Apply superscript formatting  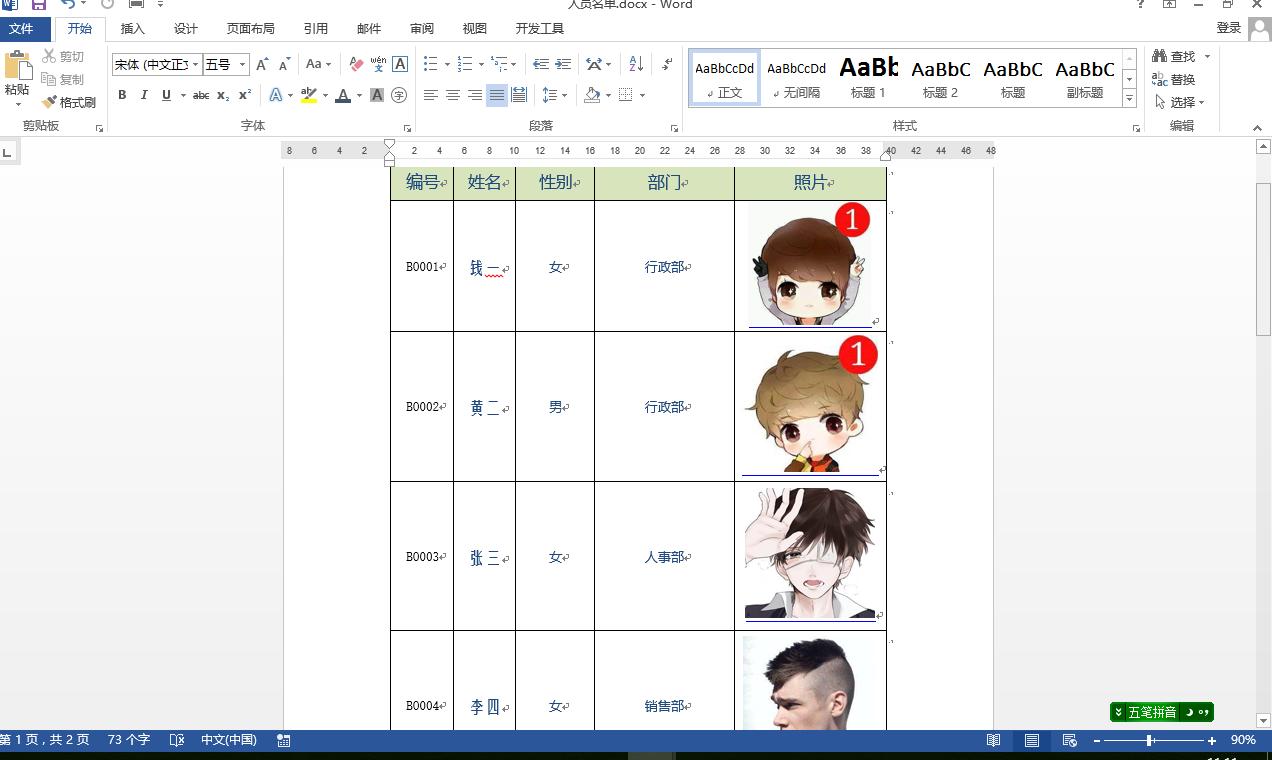click(x=245, y=95)
